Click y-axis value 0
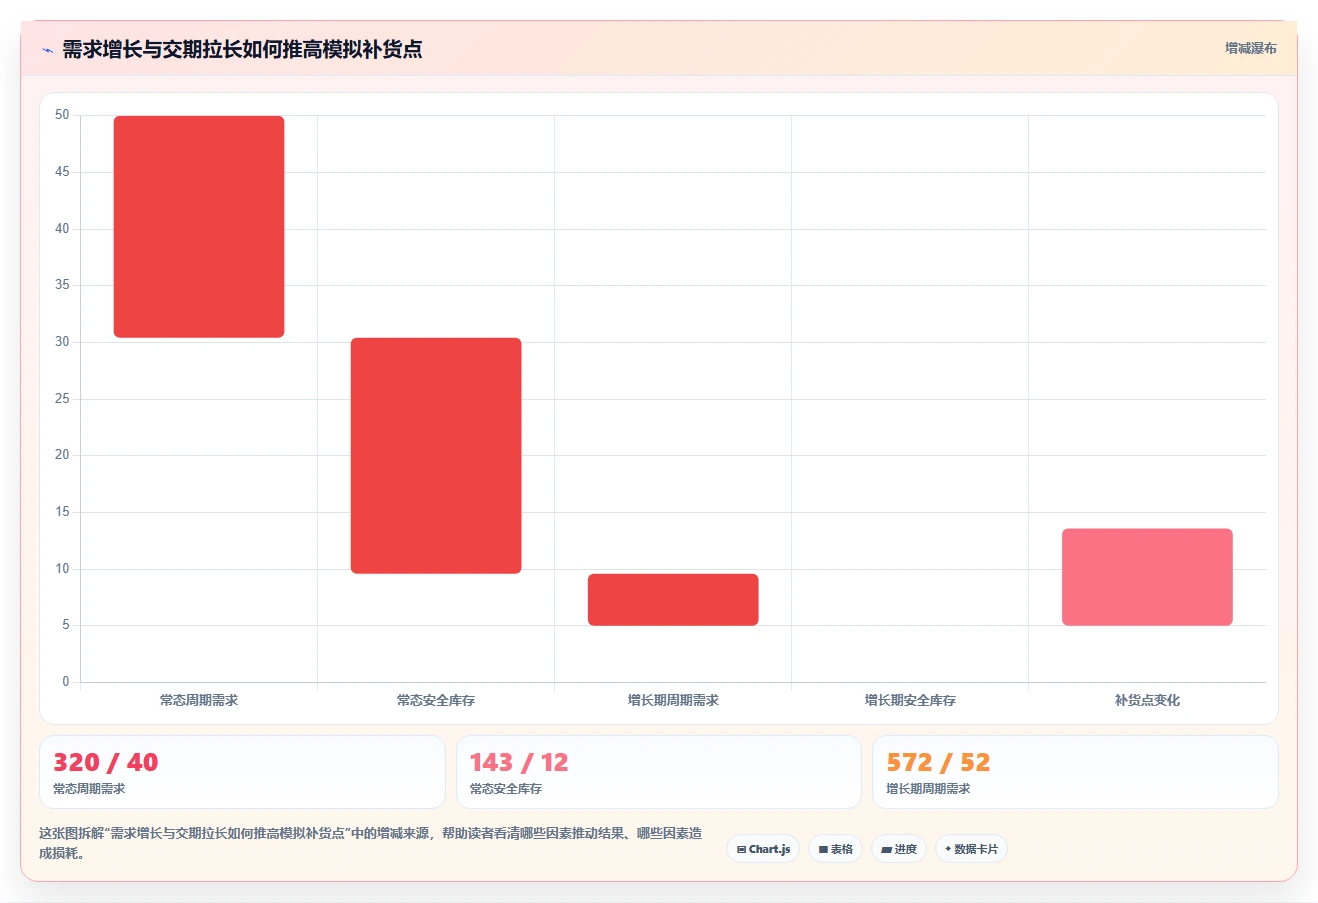The image size is (1318, 903). pyautogui.click(x=66, y=682)
